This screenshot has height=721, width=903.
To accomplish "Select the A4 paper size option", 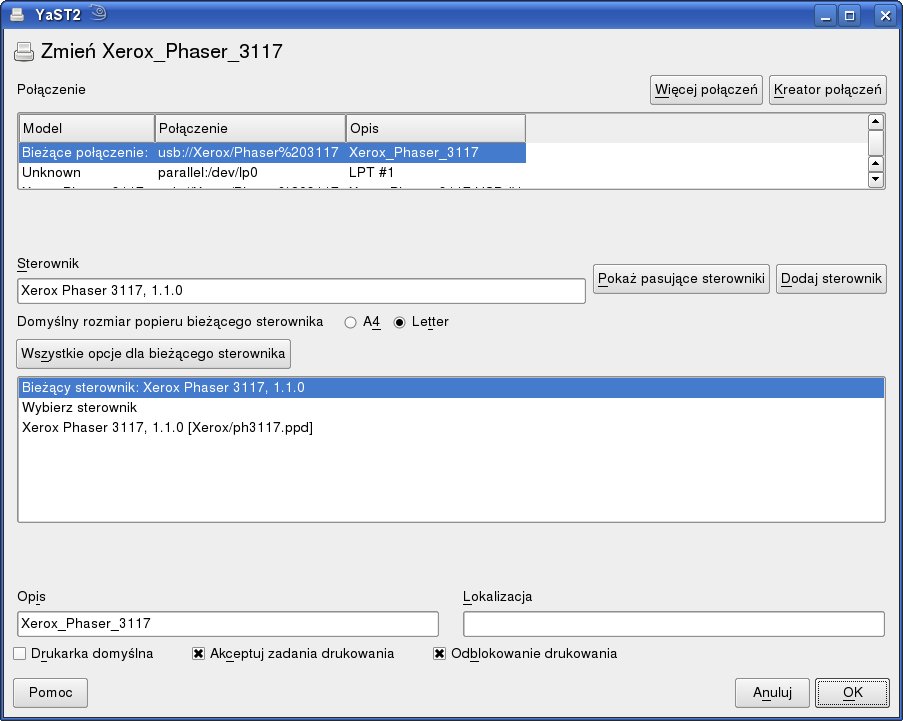I will pyautogui.click(x=350, y=322).
